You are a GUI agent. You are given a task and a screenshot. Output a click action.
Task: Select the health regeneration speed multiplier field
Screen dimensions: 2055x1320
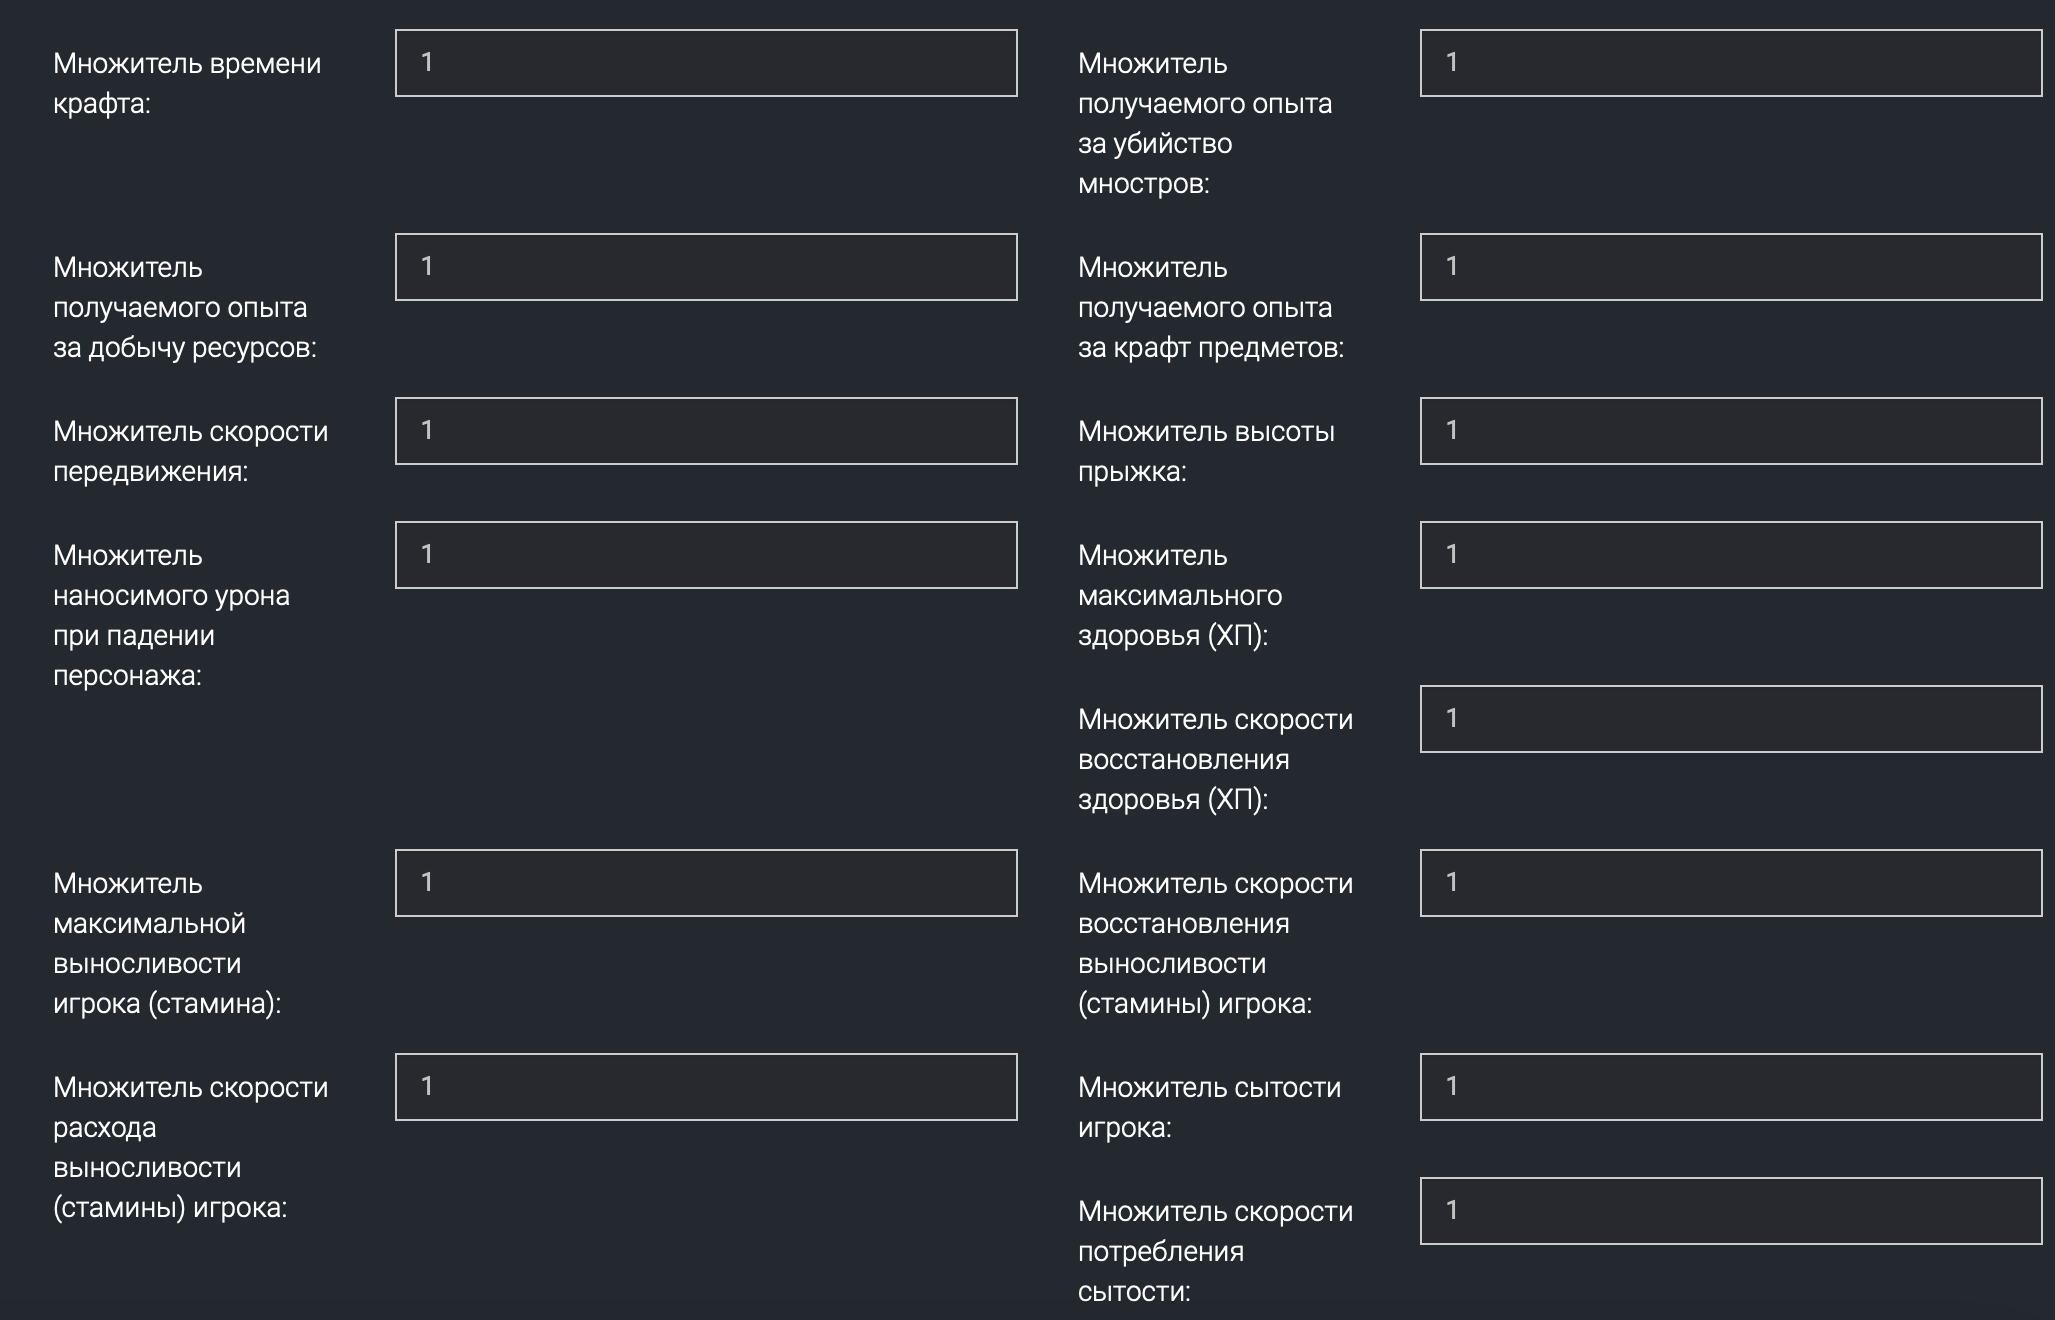tap(1730, 719)
